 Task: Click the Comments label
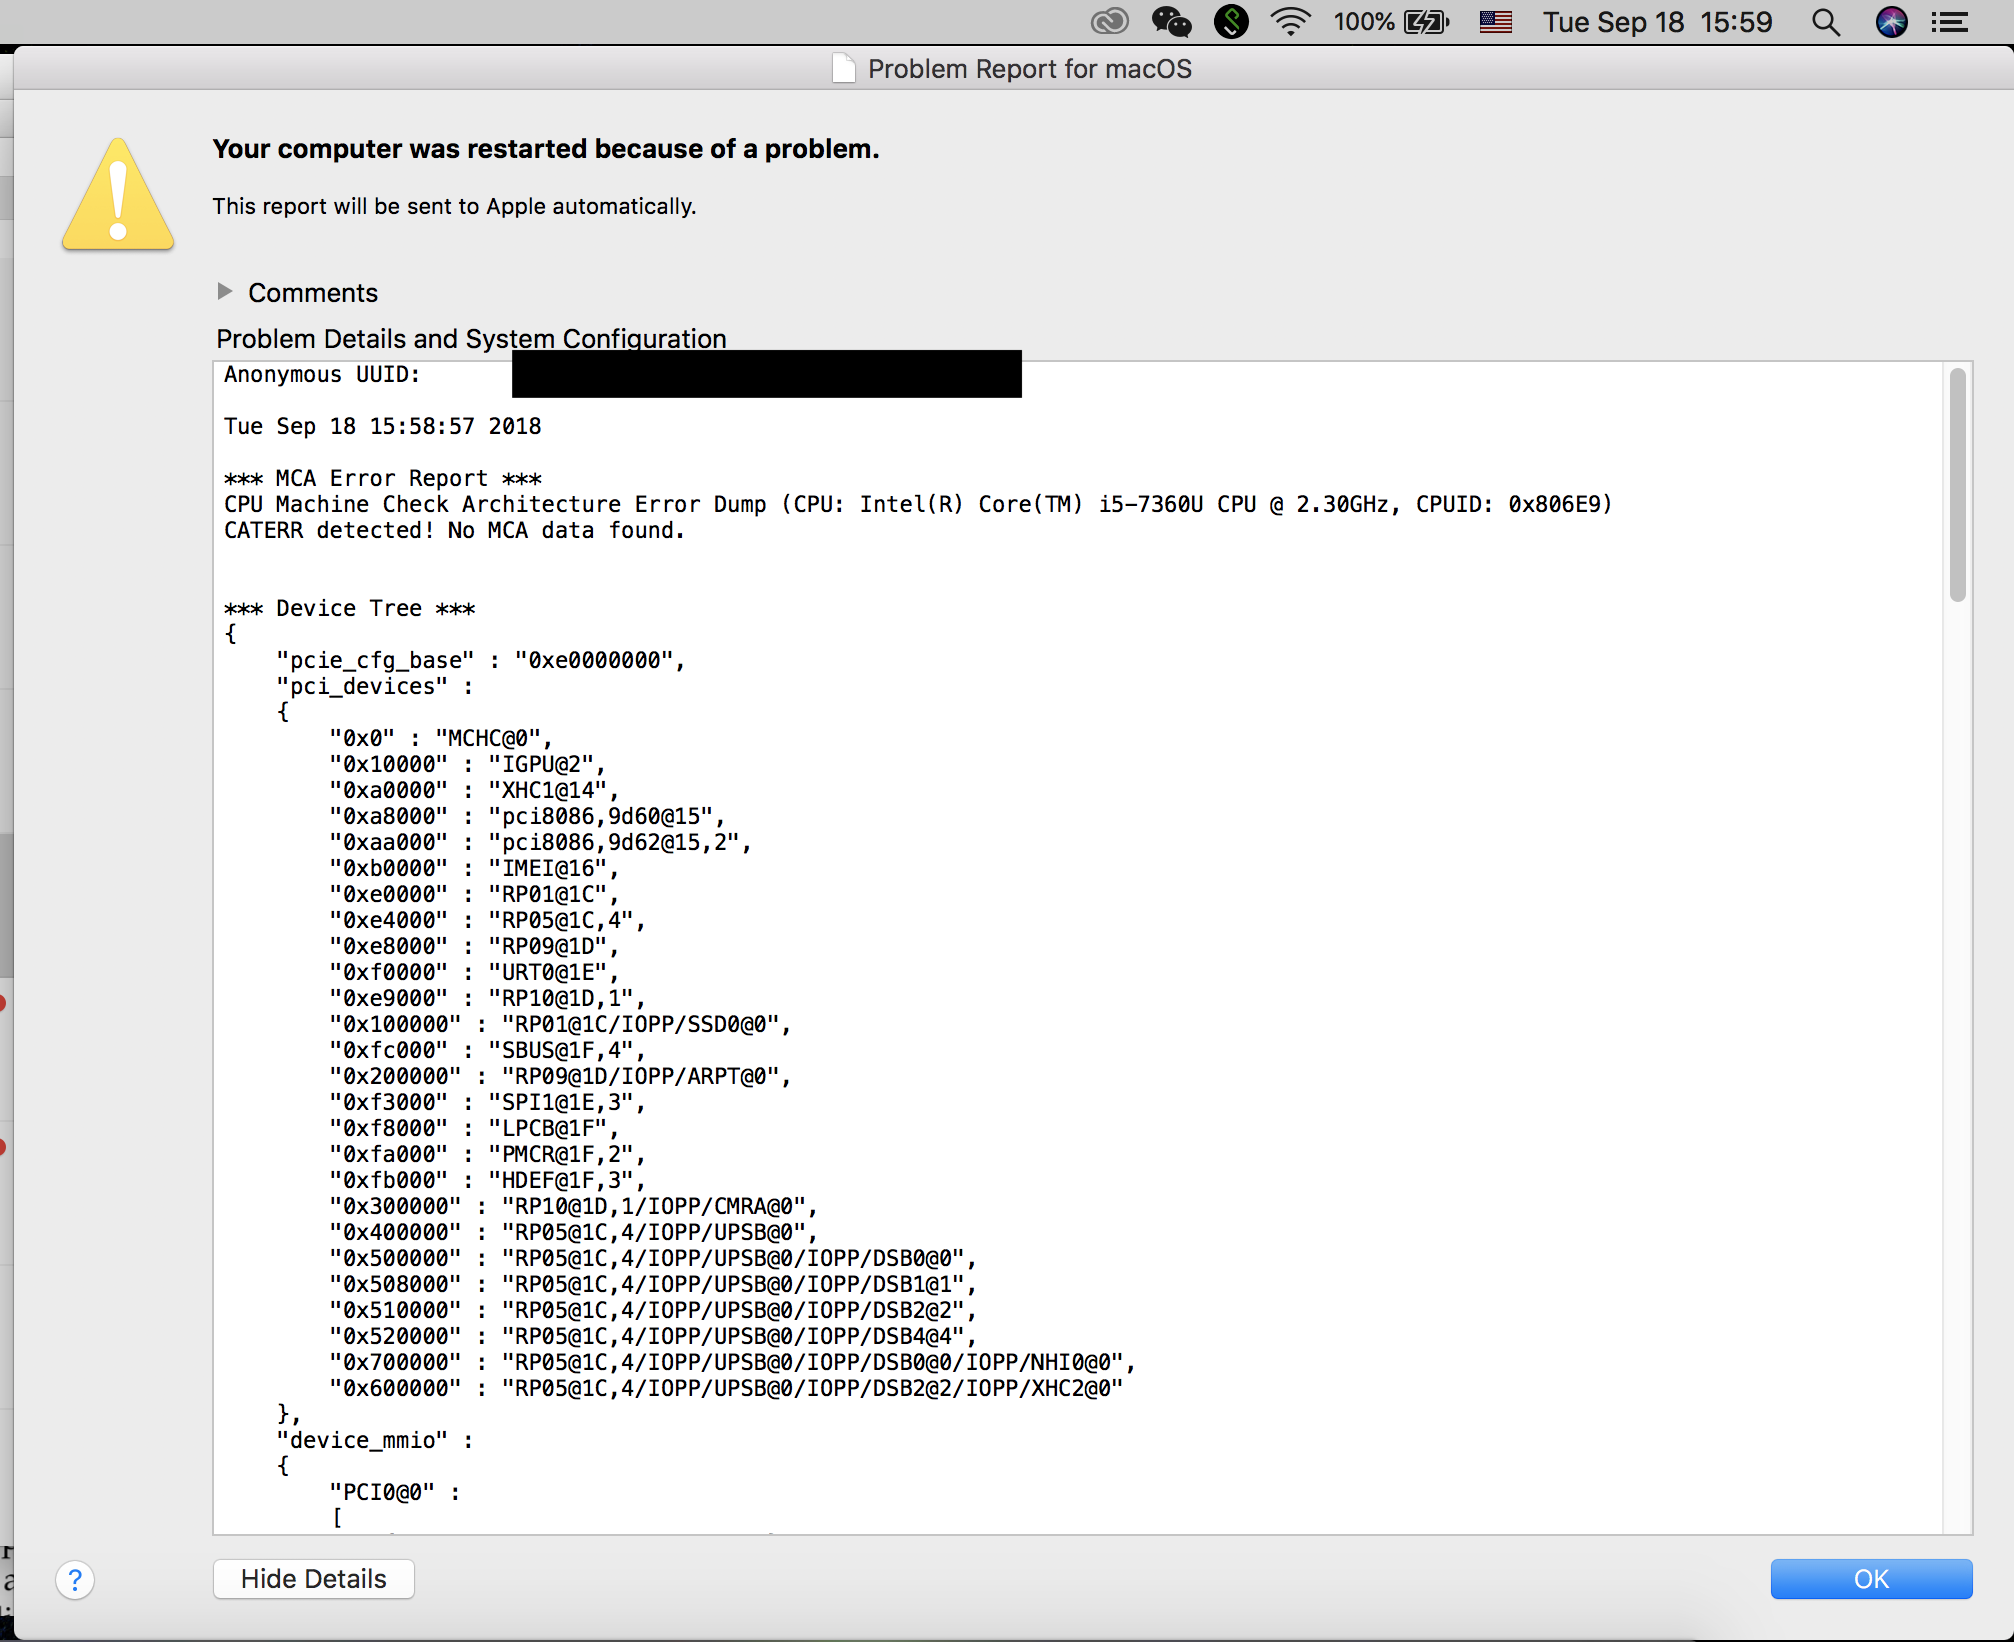(x=313, y=293)
